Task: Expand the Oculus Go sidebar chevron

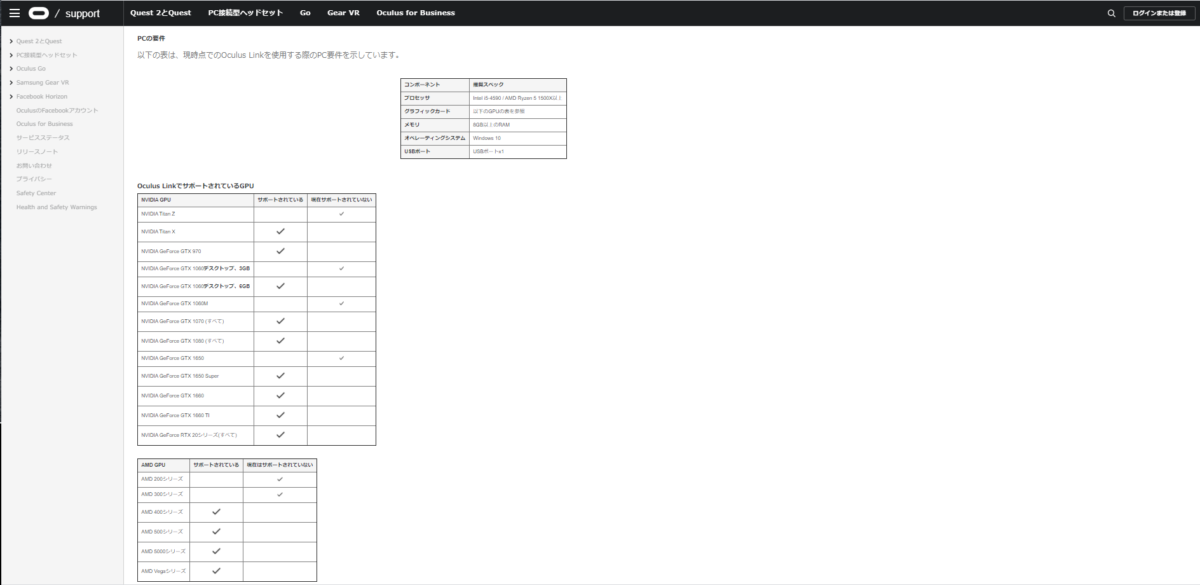Action: [11, 68]
